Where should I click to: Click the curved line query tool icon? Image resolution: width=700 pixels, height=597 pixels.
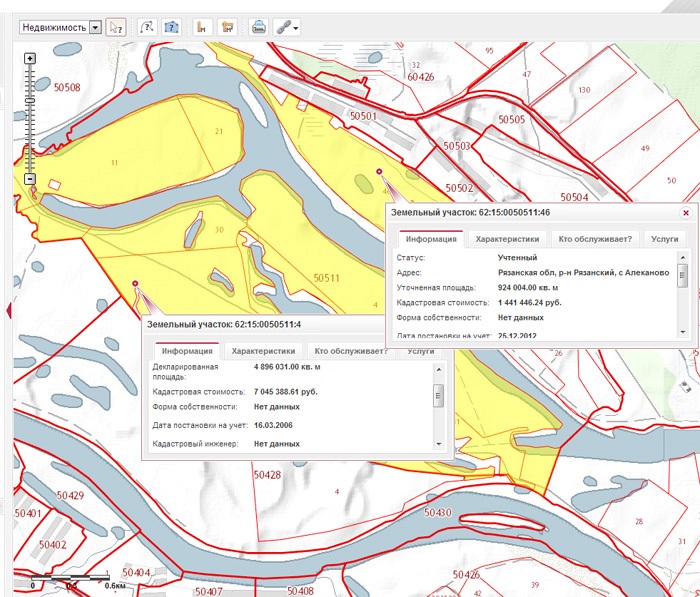pyautogui.click(x=147, y=27)
